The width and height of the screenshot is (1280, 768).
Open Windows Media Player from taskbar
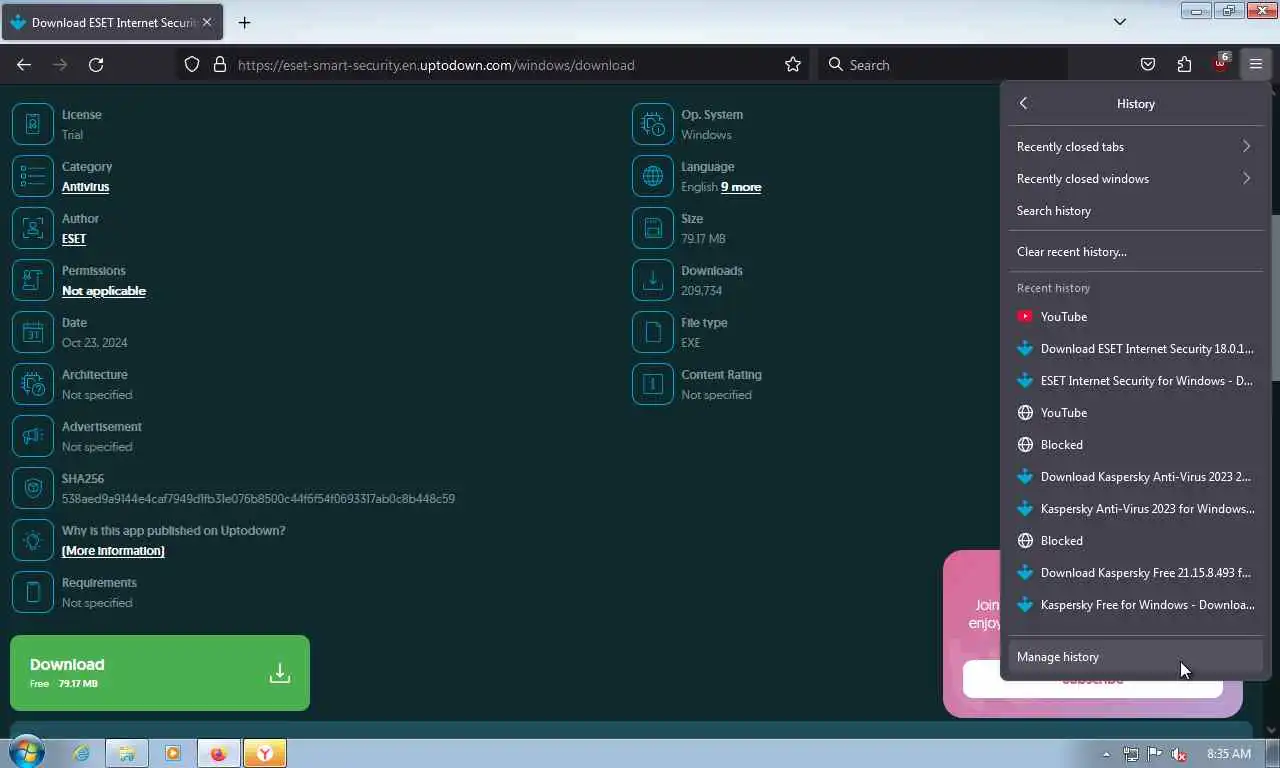[173, 753]
